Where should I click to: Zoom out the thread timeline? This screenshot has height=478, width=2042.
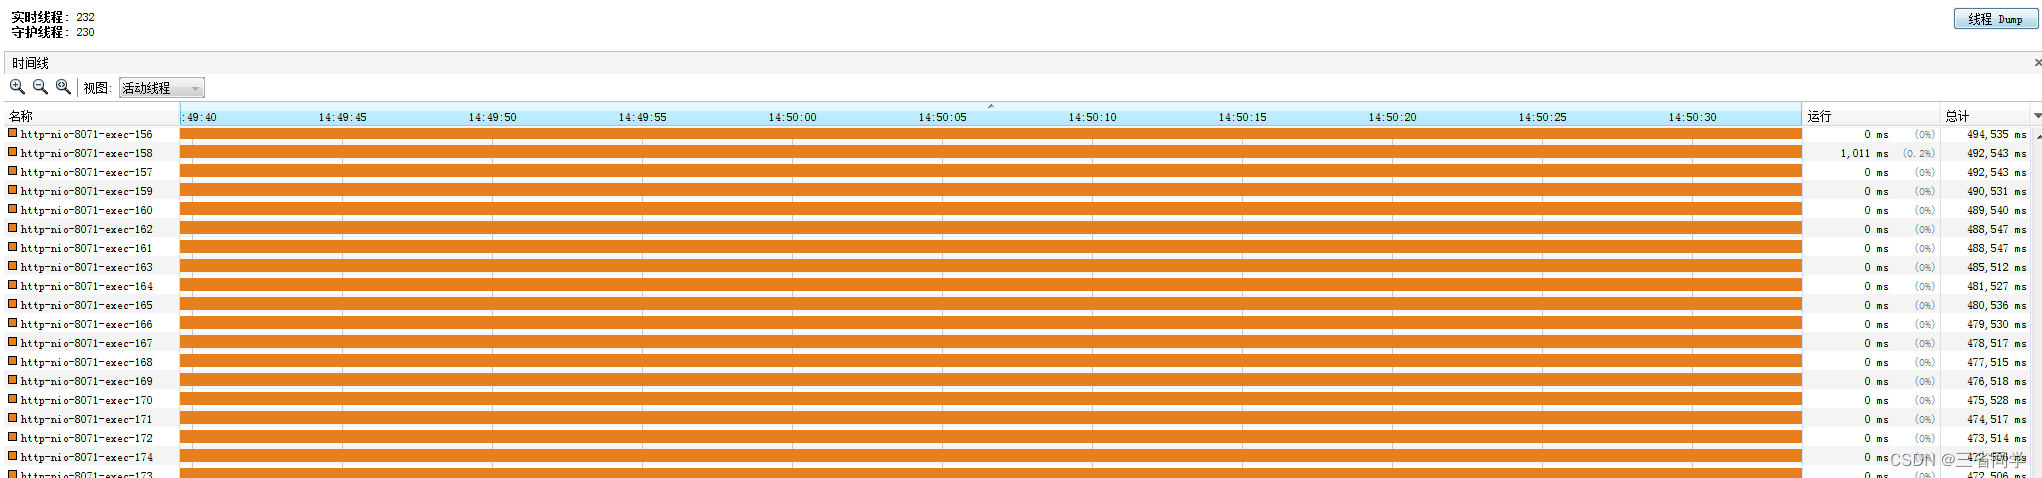coord(41,88)
